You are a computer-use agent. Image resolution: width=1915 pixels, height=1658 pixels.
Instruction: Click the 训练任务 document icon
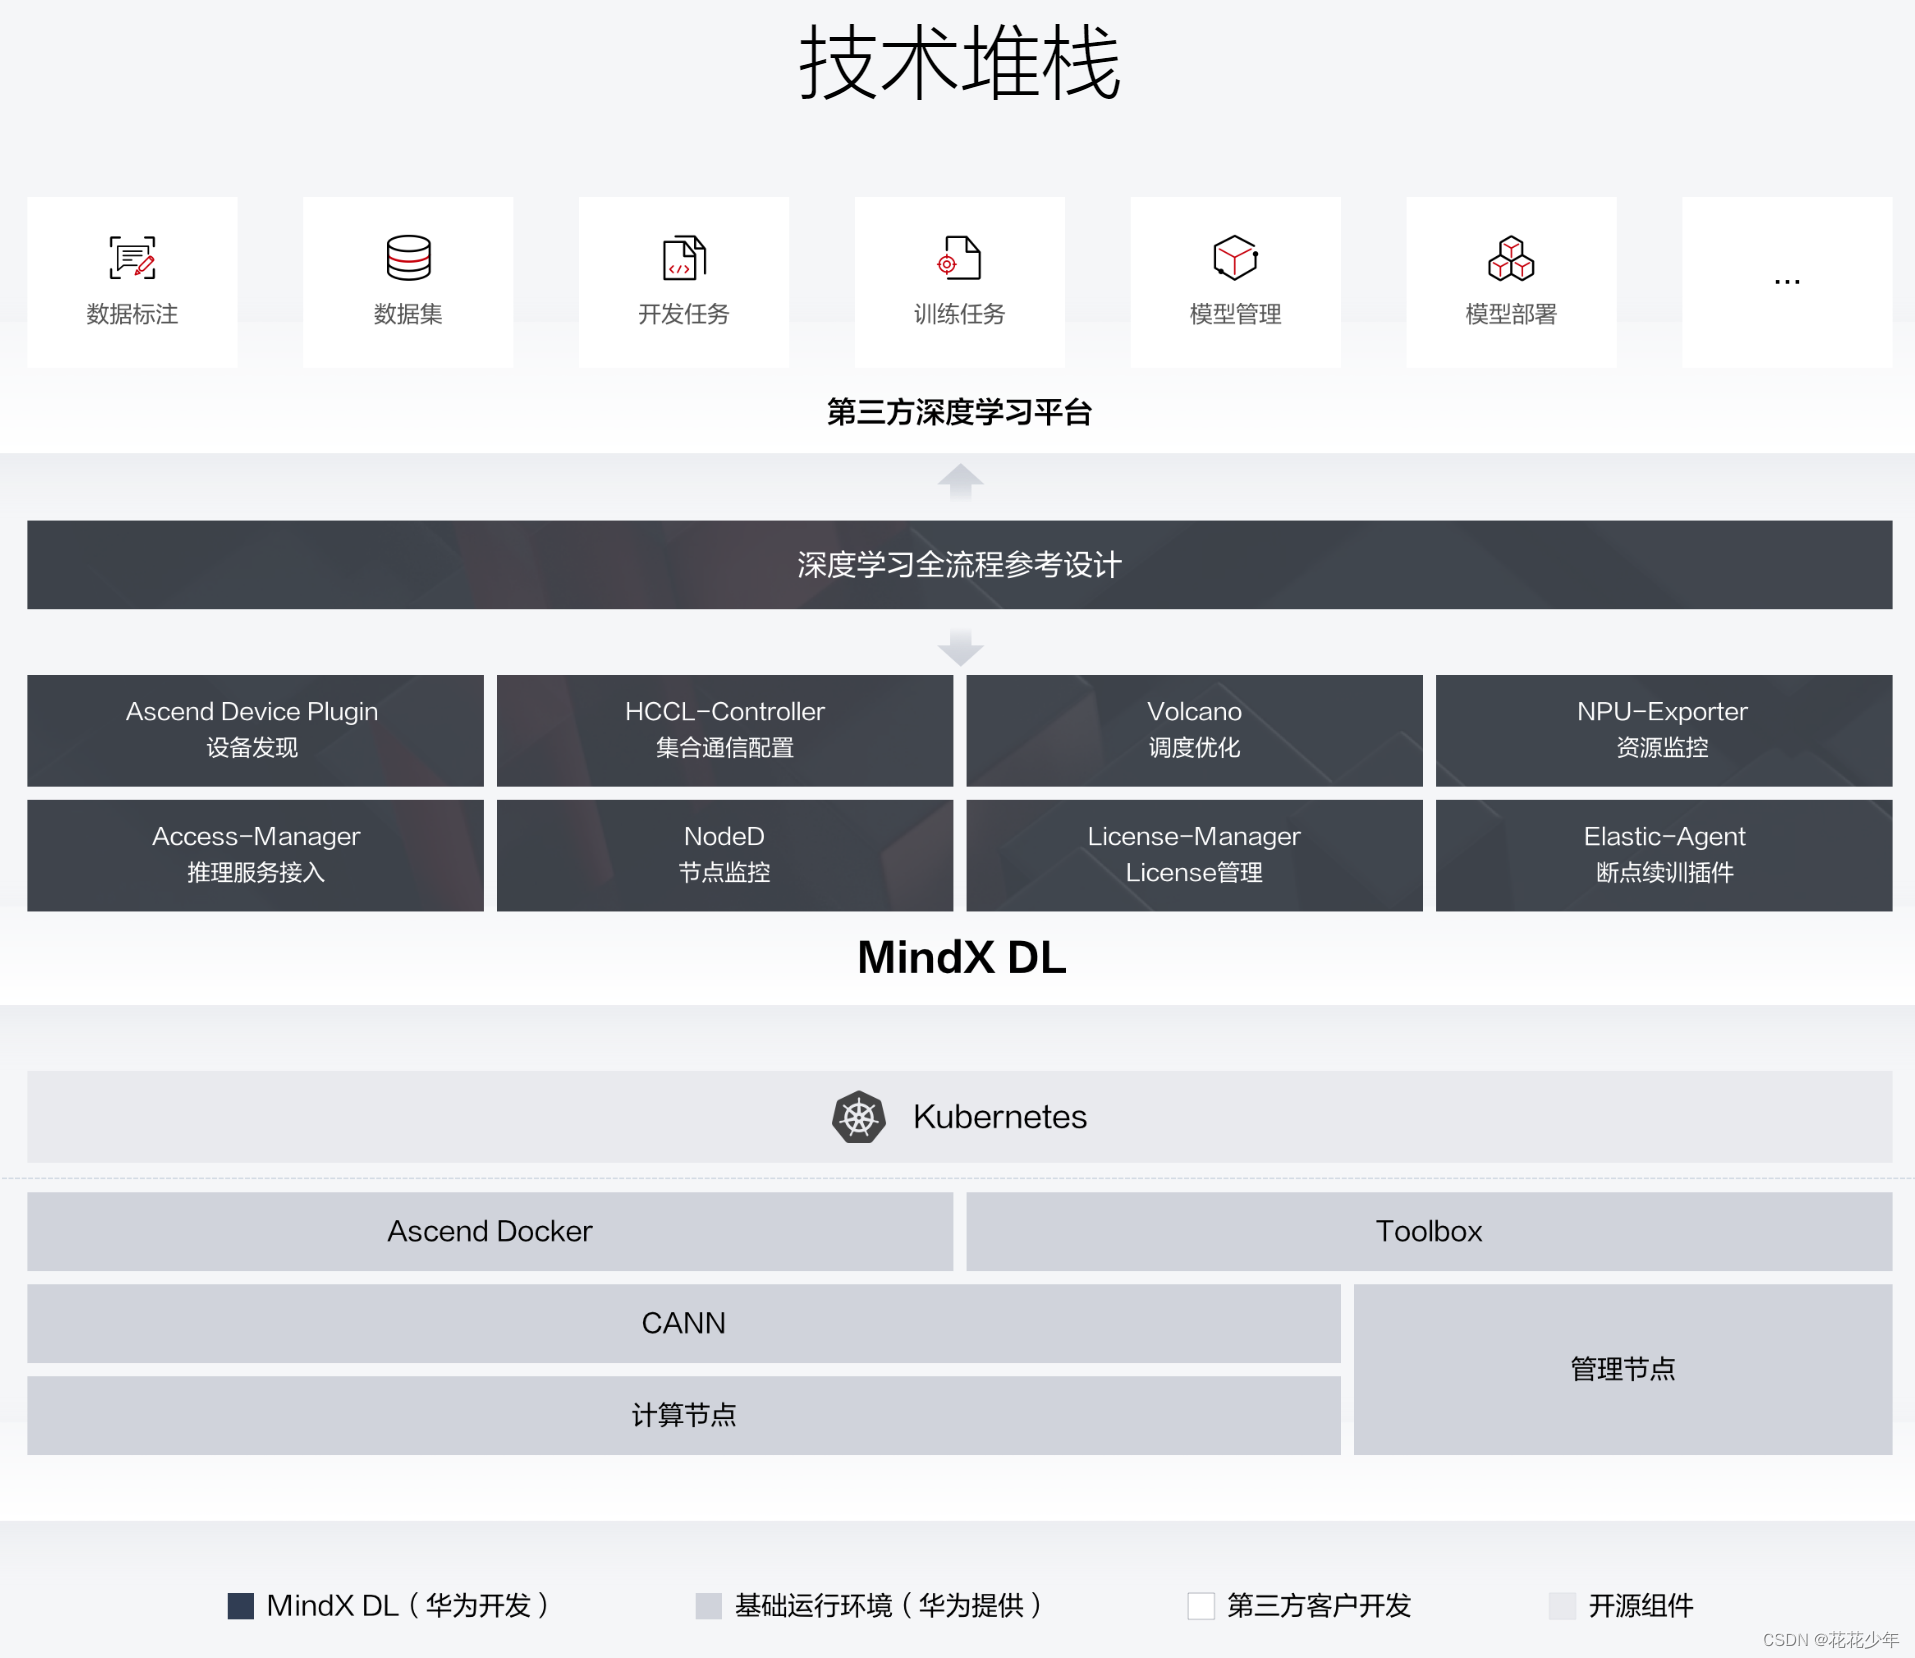coord(959,258)
